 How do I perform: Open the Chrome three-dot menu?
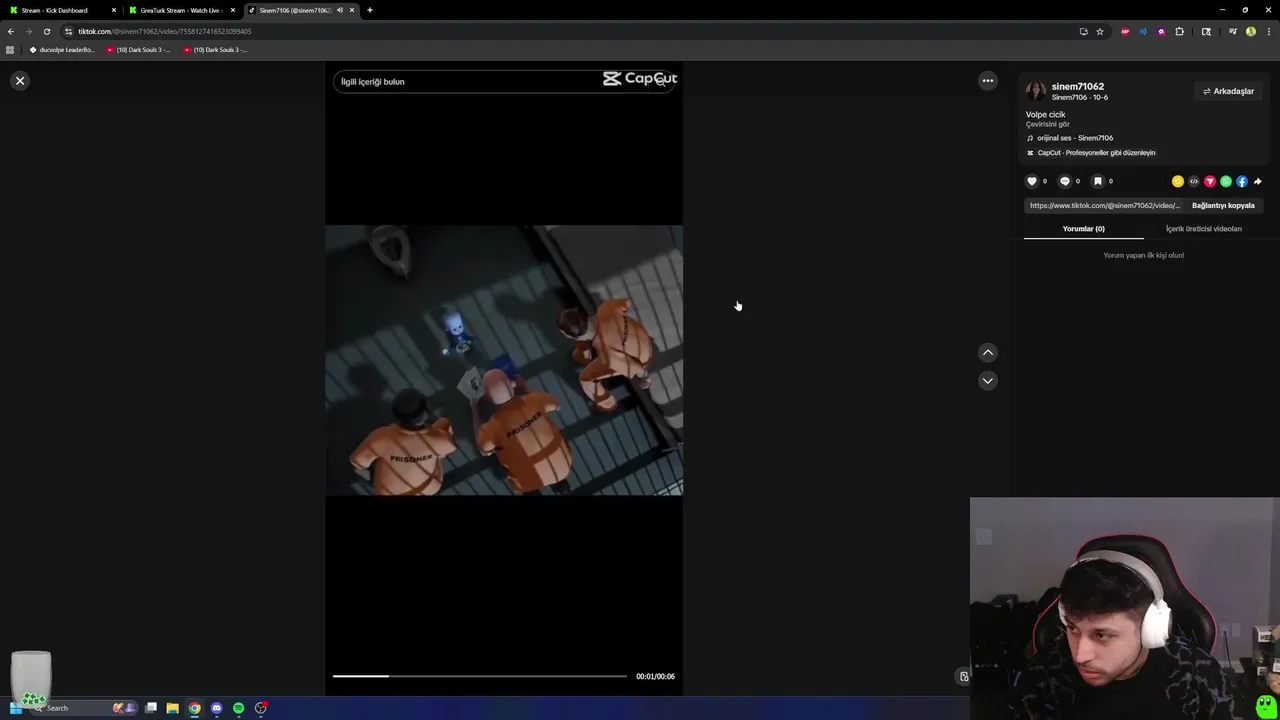1268,31
